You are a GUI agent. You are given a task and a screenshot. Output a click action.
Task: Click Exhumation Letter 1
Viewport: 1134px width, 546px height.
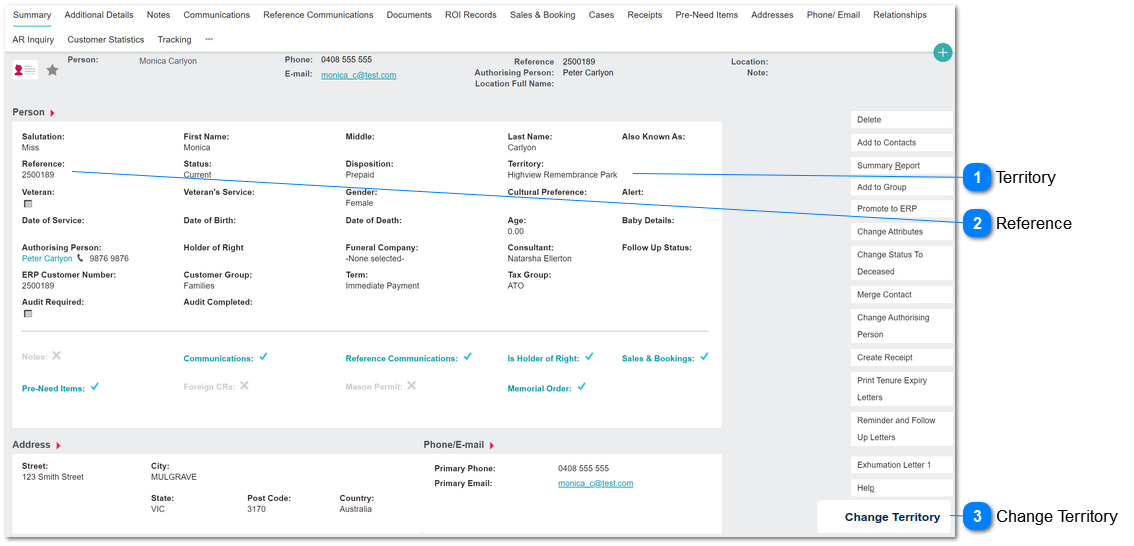pyautogui.click(x=902, y=465)
